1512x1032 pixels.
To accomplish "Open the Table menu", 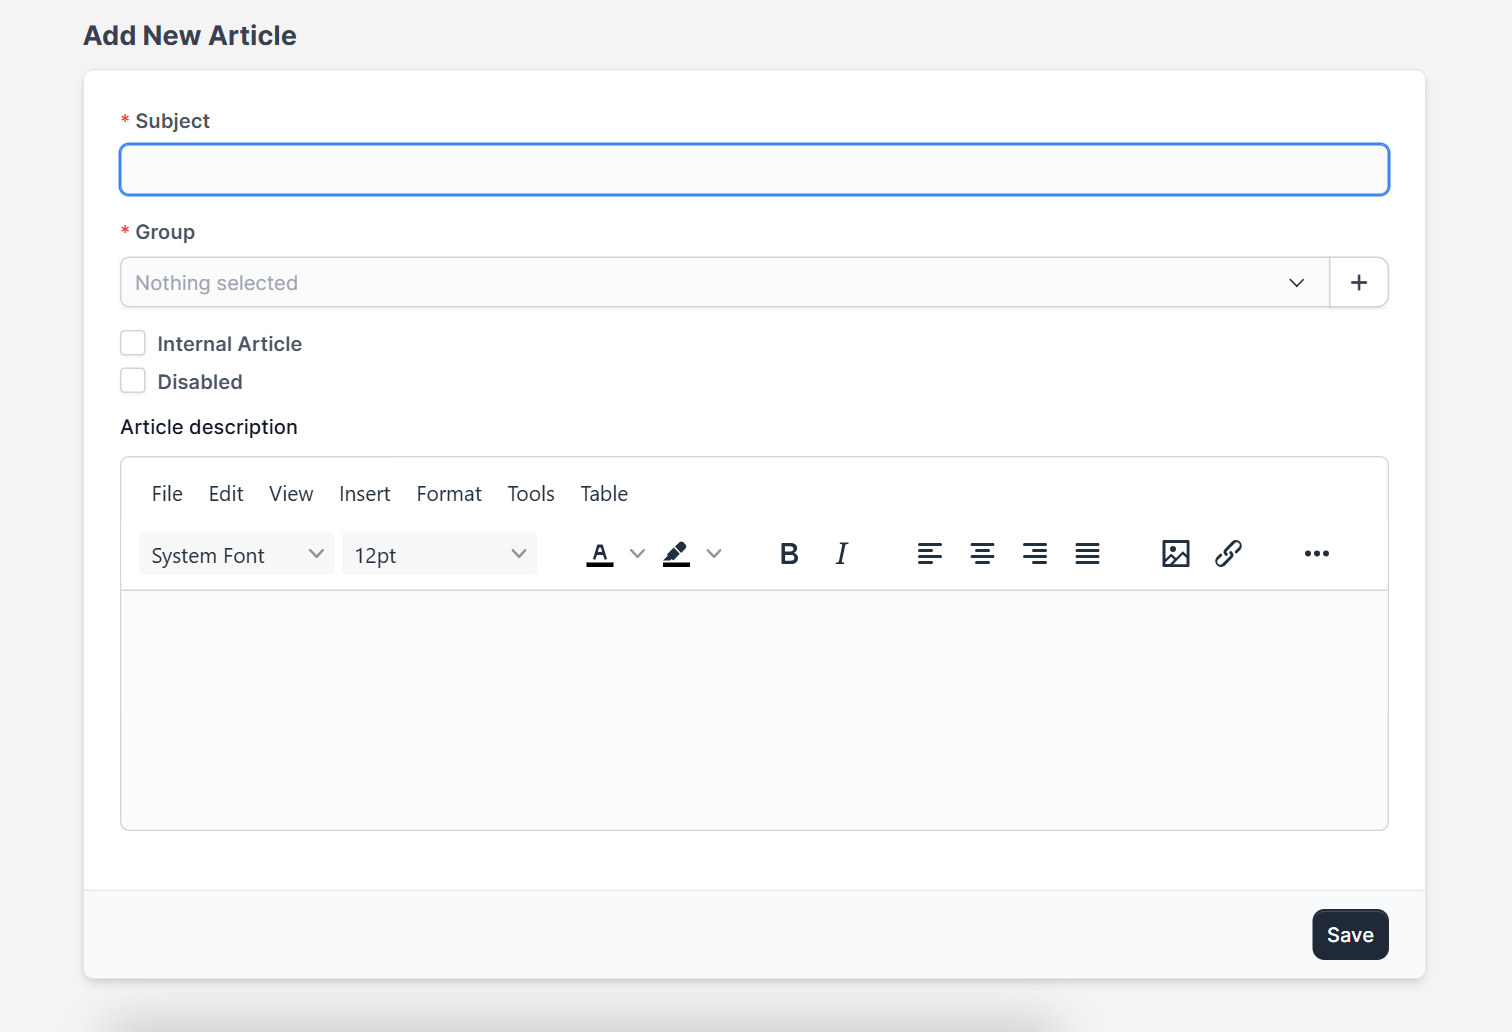I will (x=604, y=494).
